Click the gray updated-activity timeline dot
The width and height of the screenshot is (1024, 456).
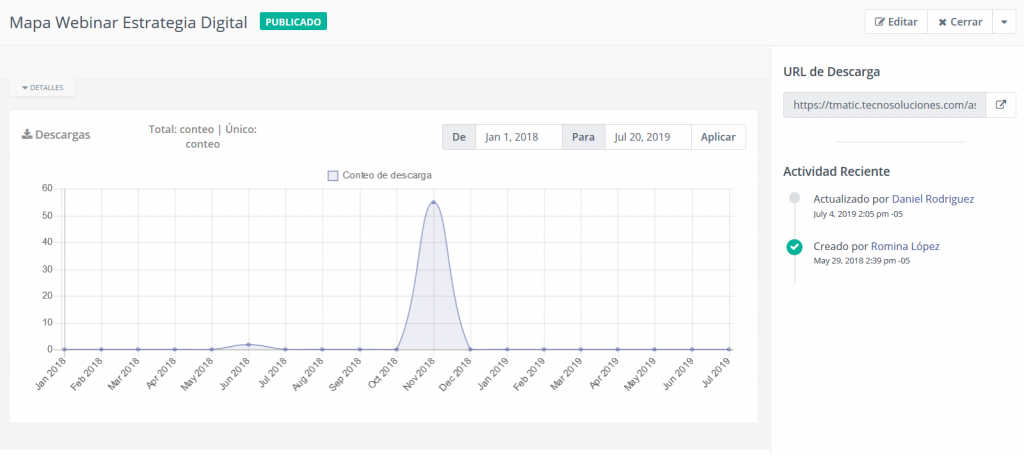pyautogui.click(x=794, y=198)
